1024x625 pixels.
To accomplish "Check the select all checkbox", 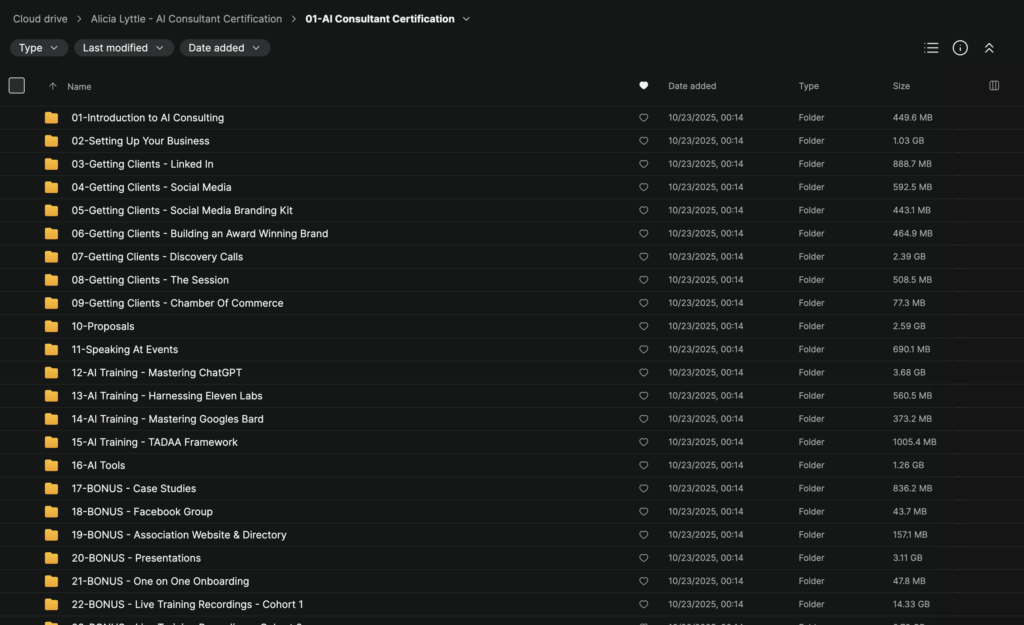I will tap(16, 86).
